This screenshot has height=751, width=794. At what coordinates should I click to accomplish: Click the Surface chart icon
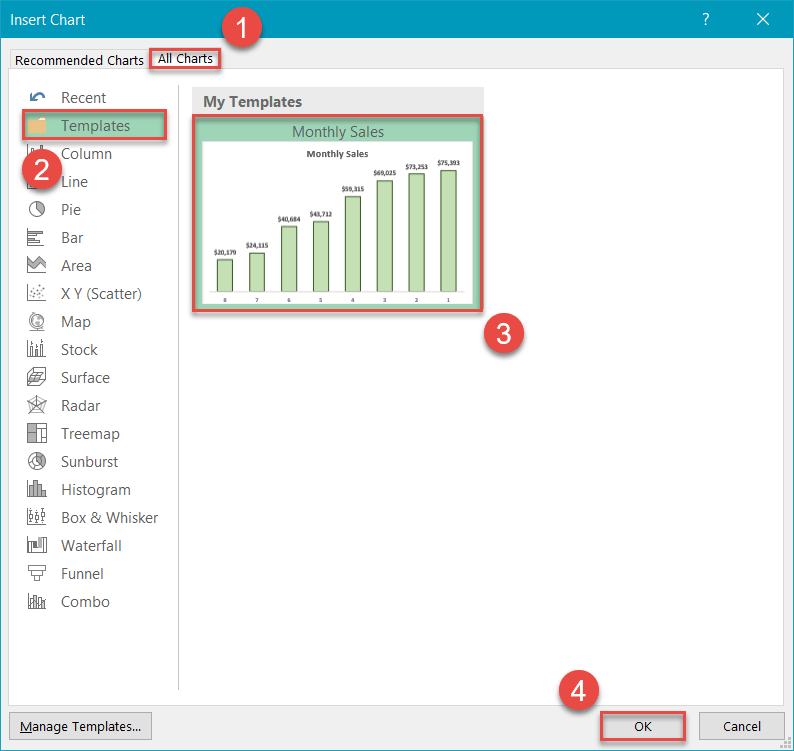point(36,377)
